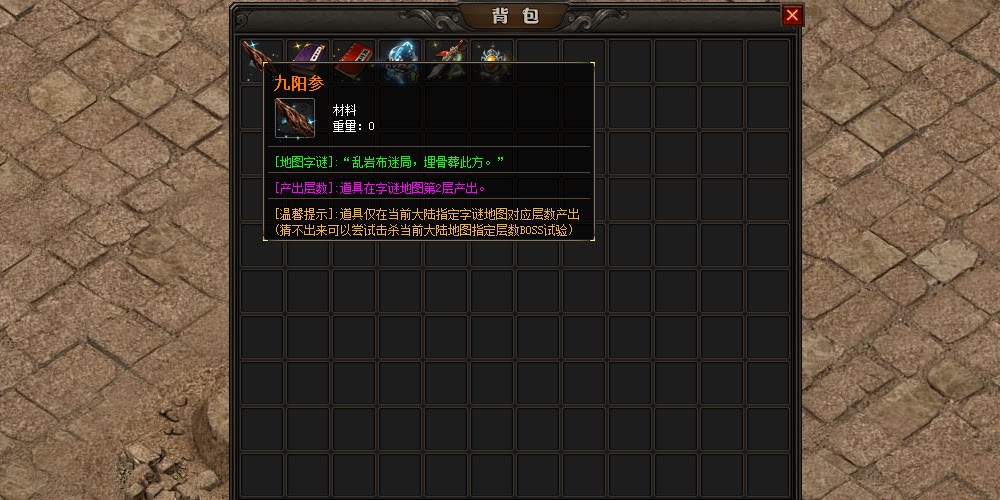Click the 地图字谜 riddle hint text
1000x500 pixels.
389,161
